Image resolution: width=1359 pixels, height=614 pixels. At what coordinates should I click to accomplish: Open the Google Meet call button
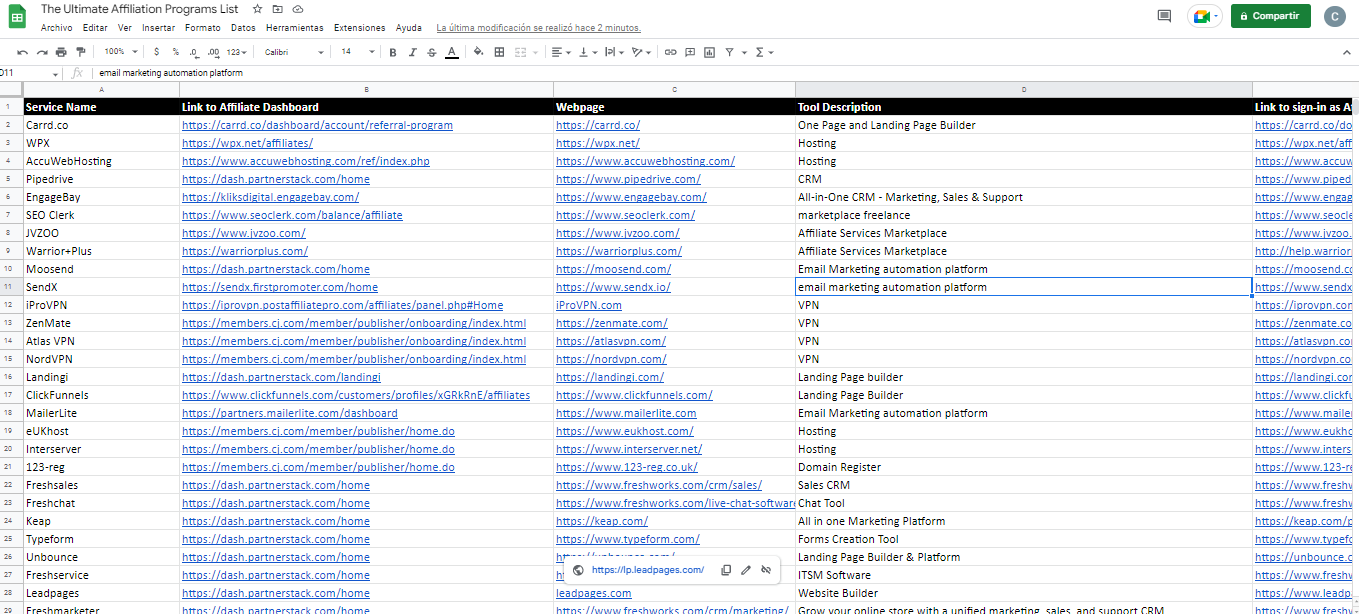tap(1204, 16)
